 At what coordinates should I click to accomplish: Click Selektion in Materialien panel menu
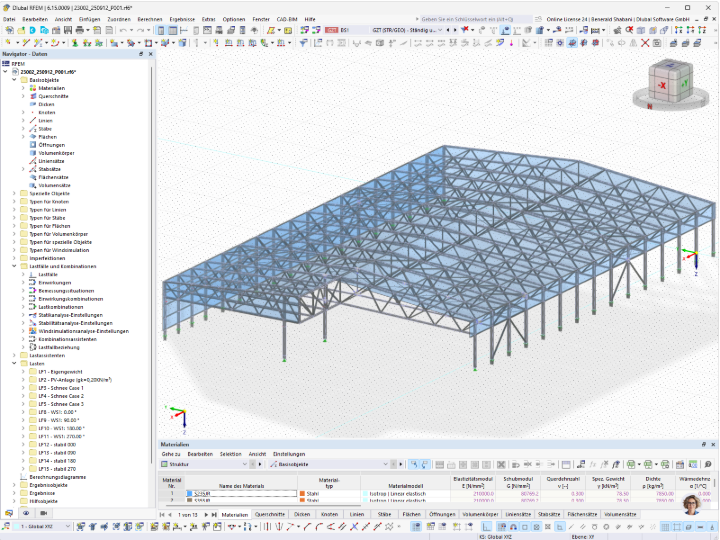pos(231,454)
